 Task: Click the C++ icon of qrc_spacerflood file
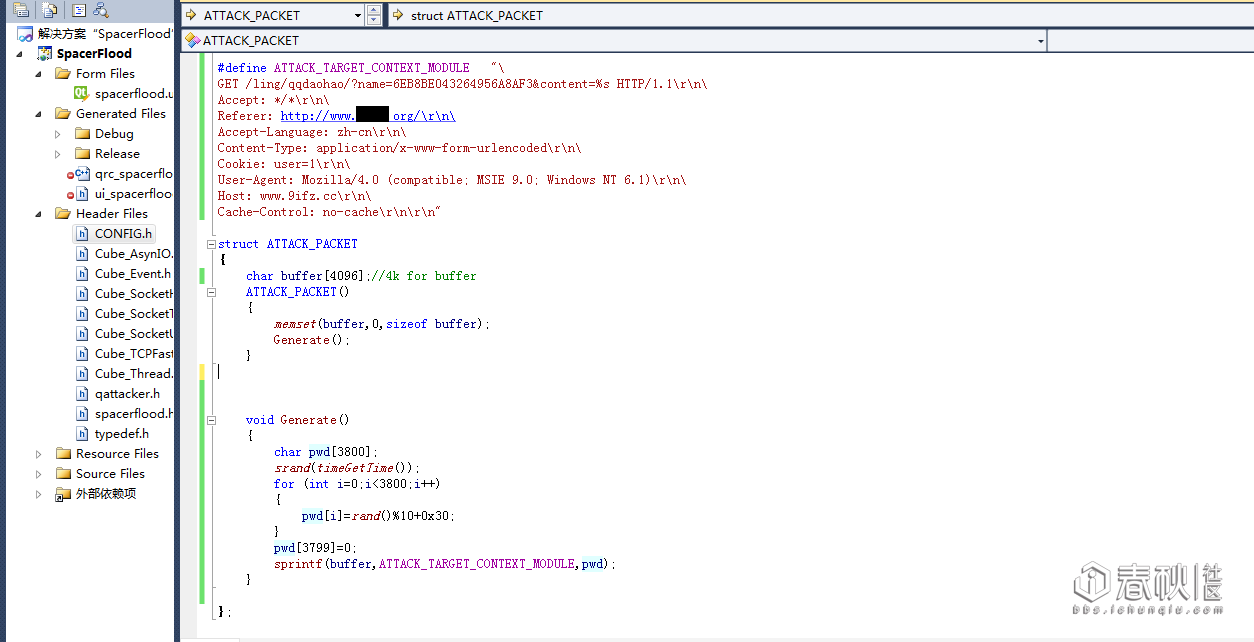(x=83, y=173)
